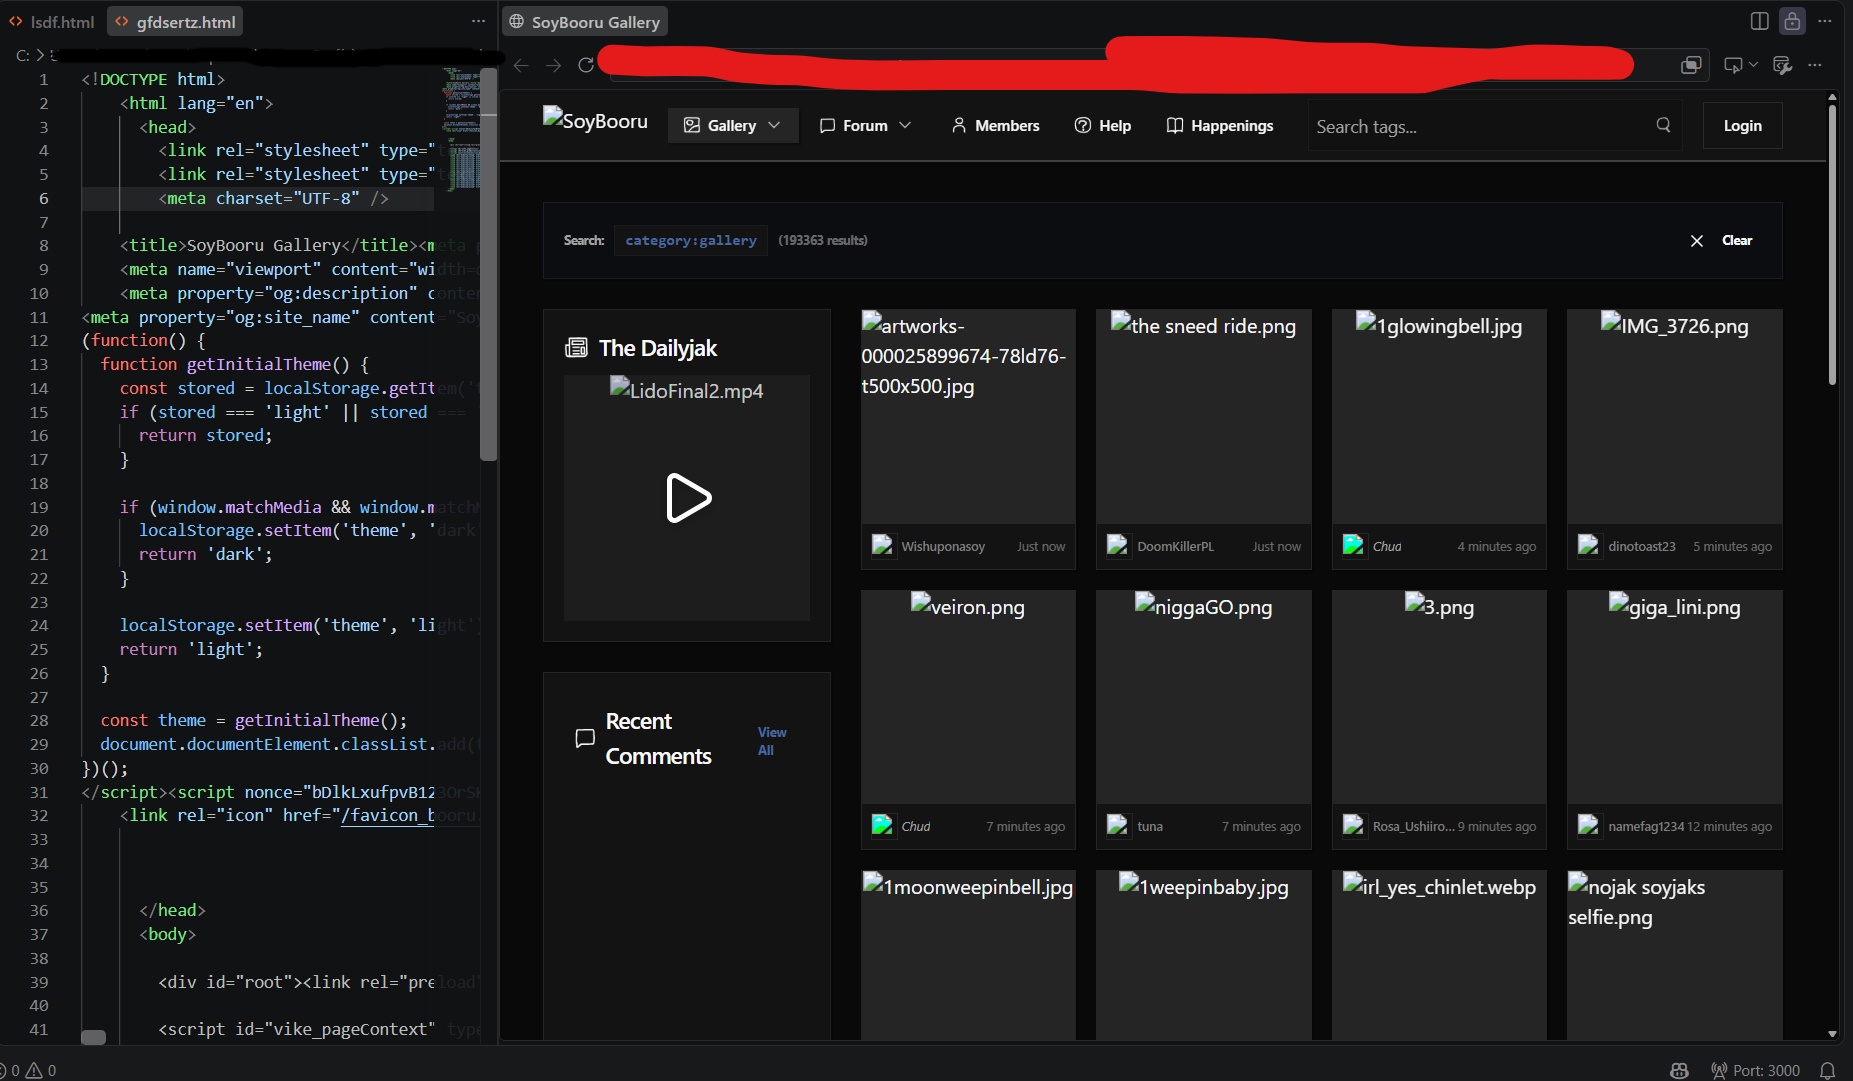
Task: Open the Happenings page
Action: pyautogui.click(x=1220, y=125)
